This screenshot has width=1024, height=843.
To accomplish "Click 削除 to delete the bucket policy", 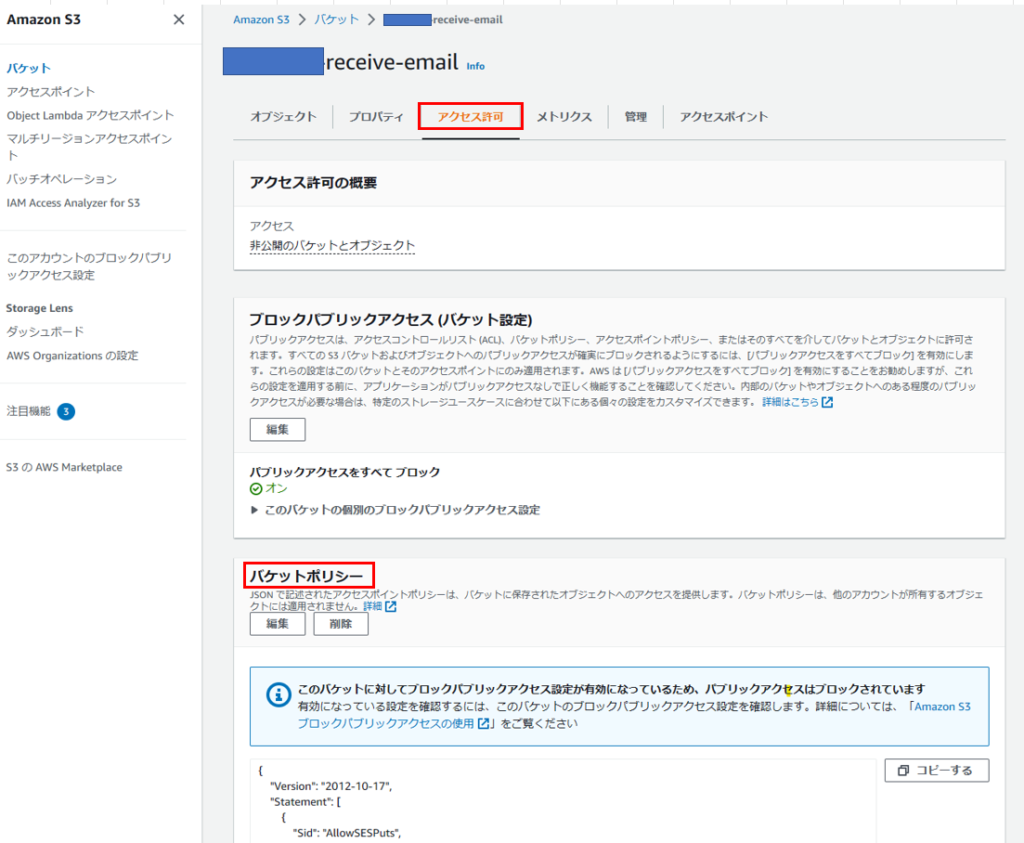I will [341, 624].
